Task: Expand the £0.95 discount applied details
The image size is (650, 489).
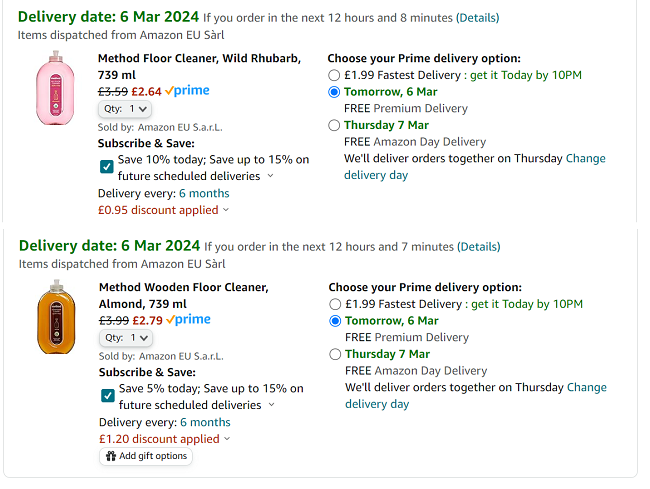Action: tap(163, 210)
